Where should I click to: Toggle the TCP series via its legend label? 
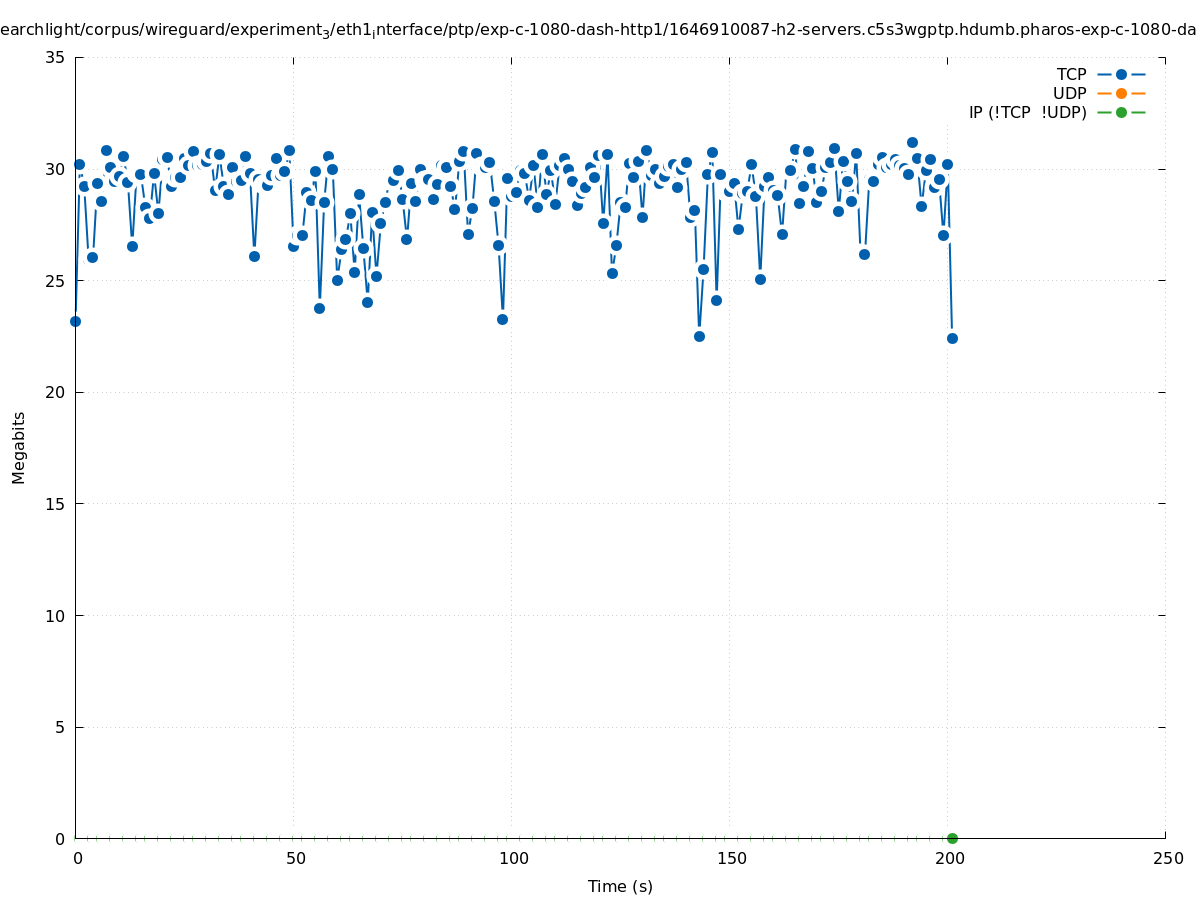1071,74
